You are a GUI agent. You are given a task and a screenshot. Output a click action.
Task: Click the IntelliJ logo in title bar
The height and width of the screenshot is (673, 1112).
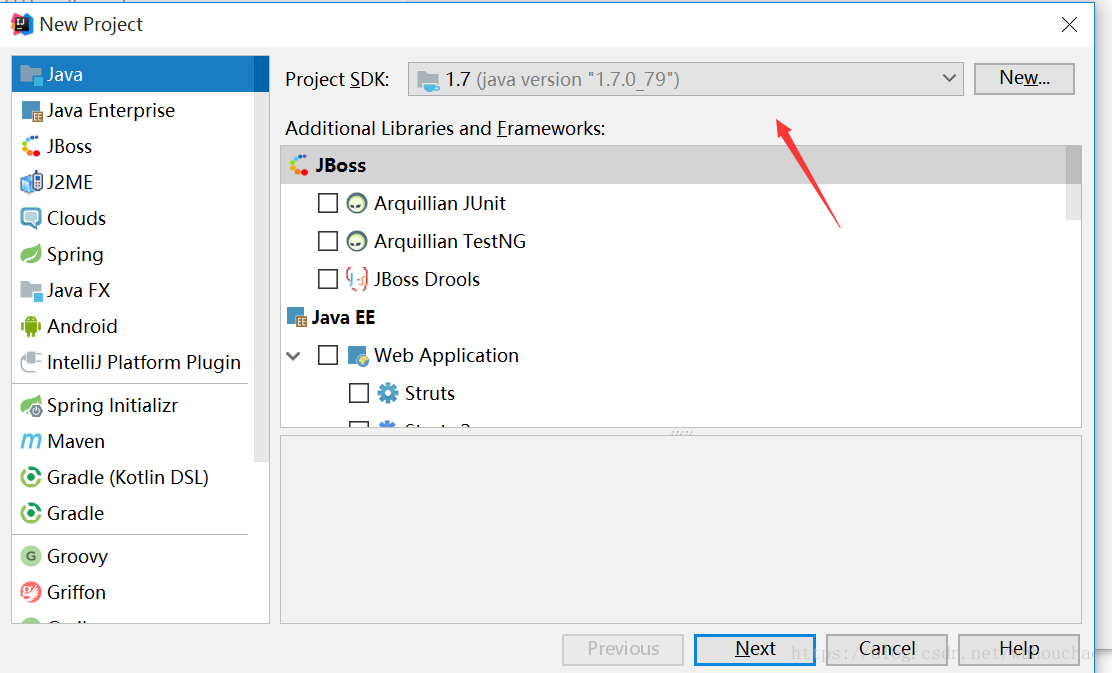[x=22, y=24]
